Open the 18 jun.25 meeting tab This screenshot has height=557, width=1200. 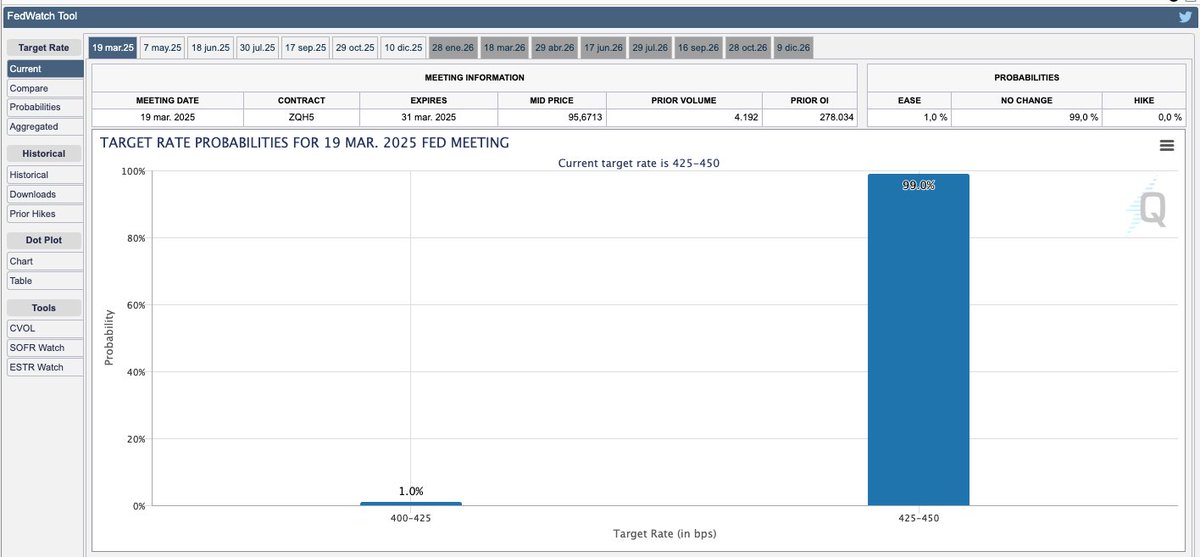[210, 48]
